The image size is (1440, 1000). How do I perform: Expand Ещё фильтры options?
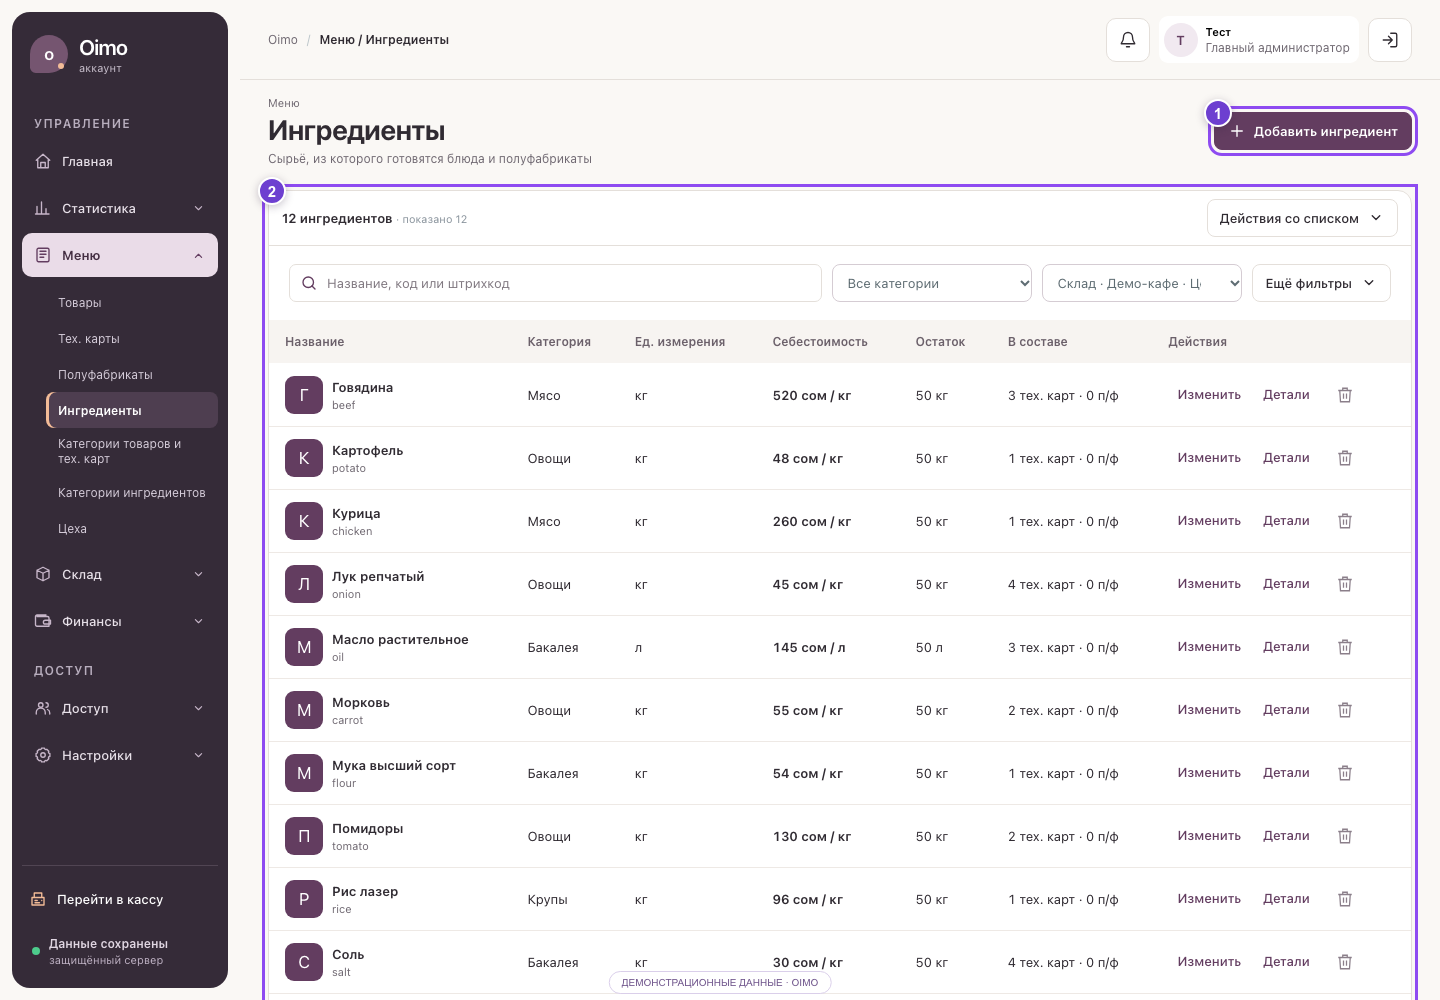click(x=1321, y=283)
